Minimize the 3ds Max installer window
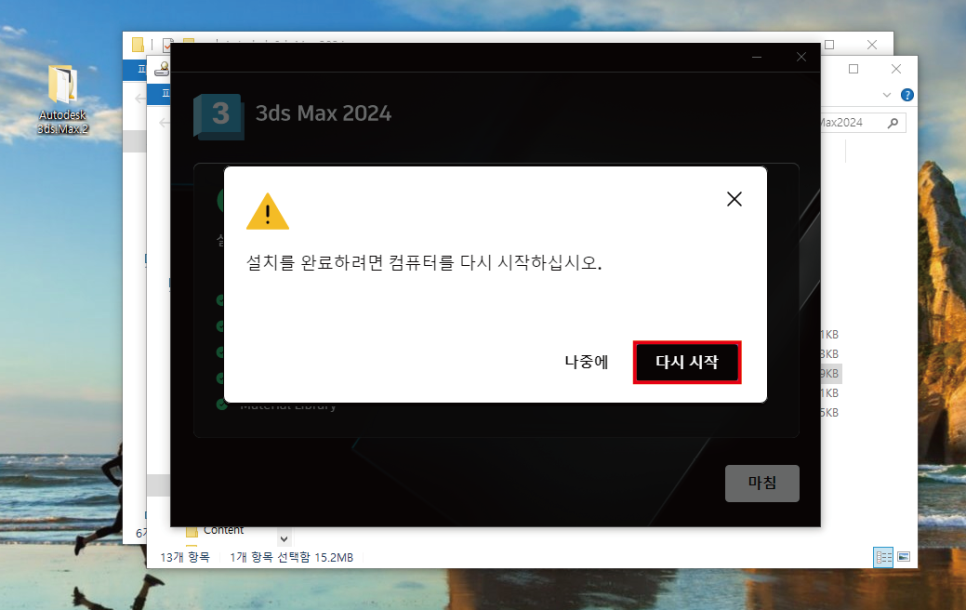The height and width of the screenshot is (610, 966). point(757,57)
